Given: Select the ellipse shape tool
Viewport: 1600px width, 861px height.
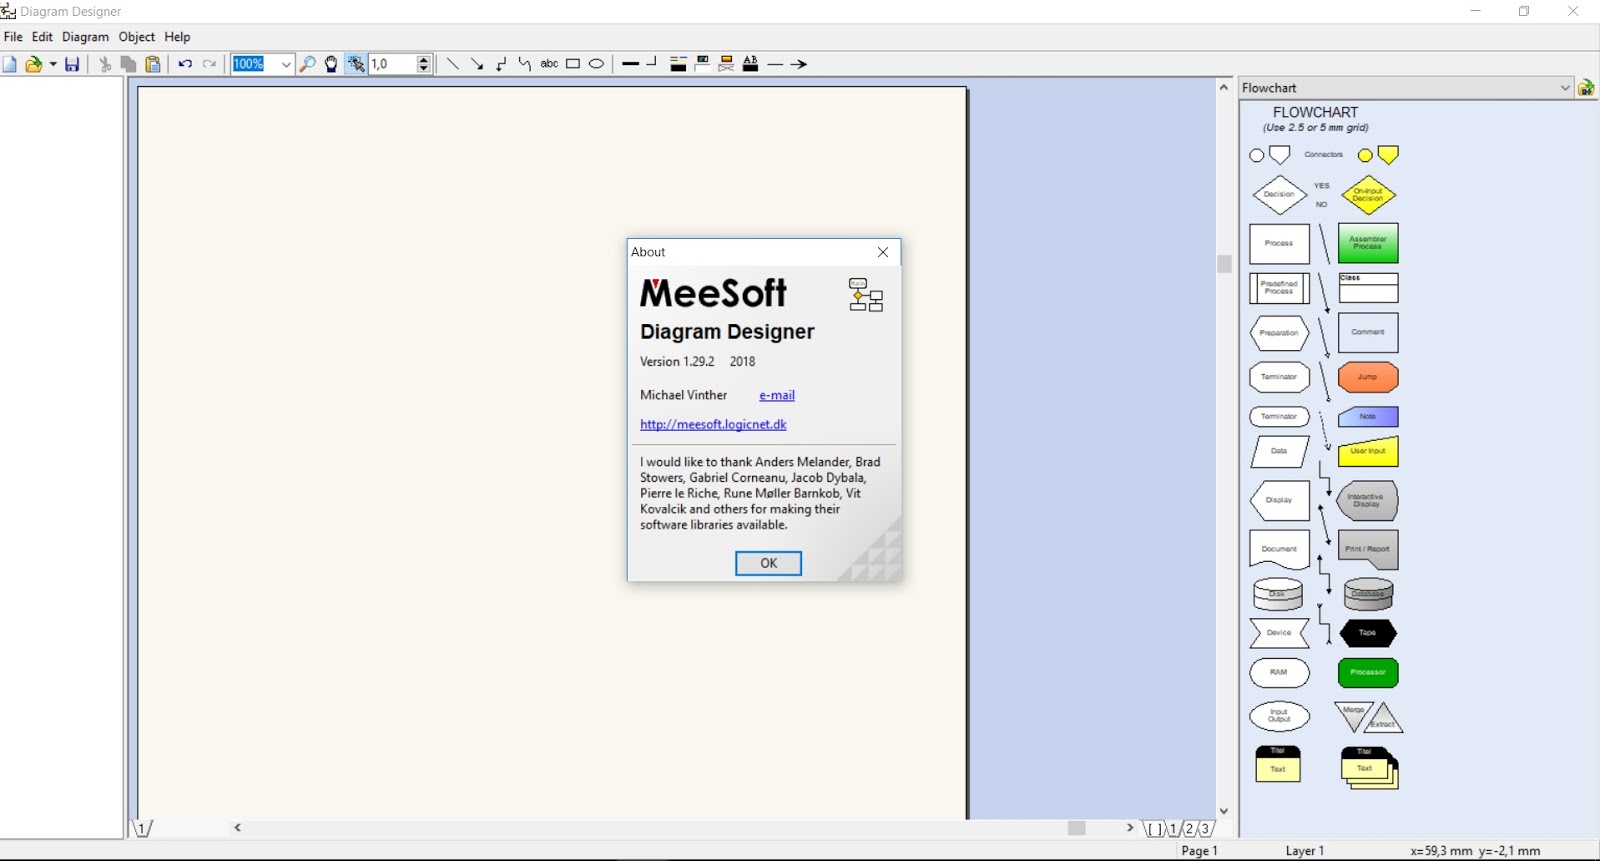Looking at the screenshot, I should pos(597,64).
